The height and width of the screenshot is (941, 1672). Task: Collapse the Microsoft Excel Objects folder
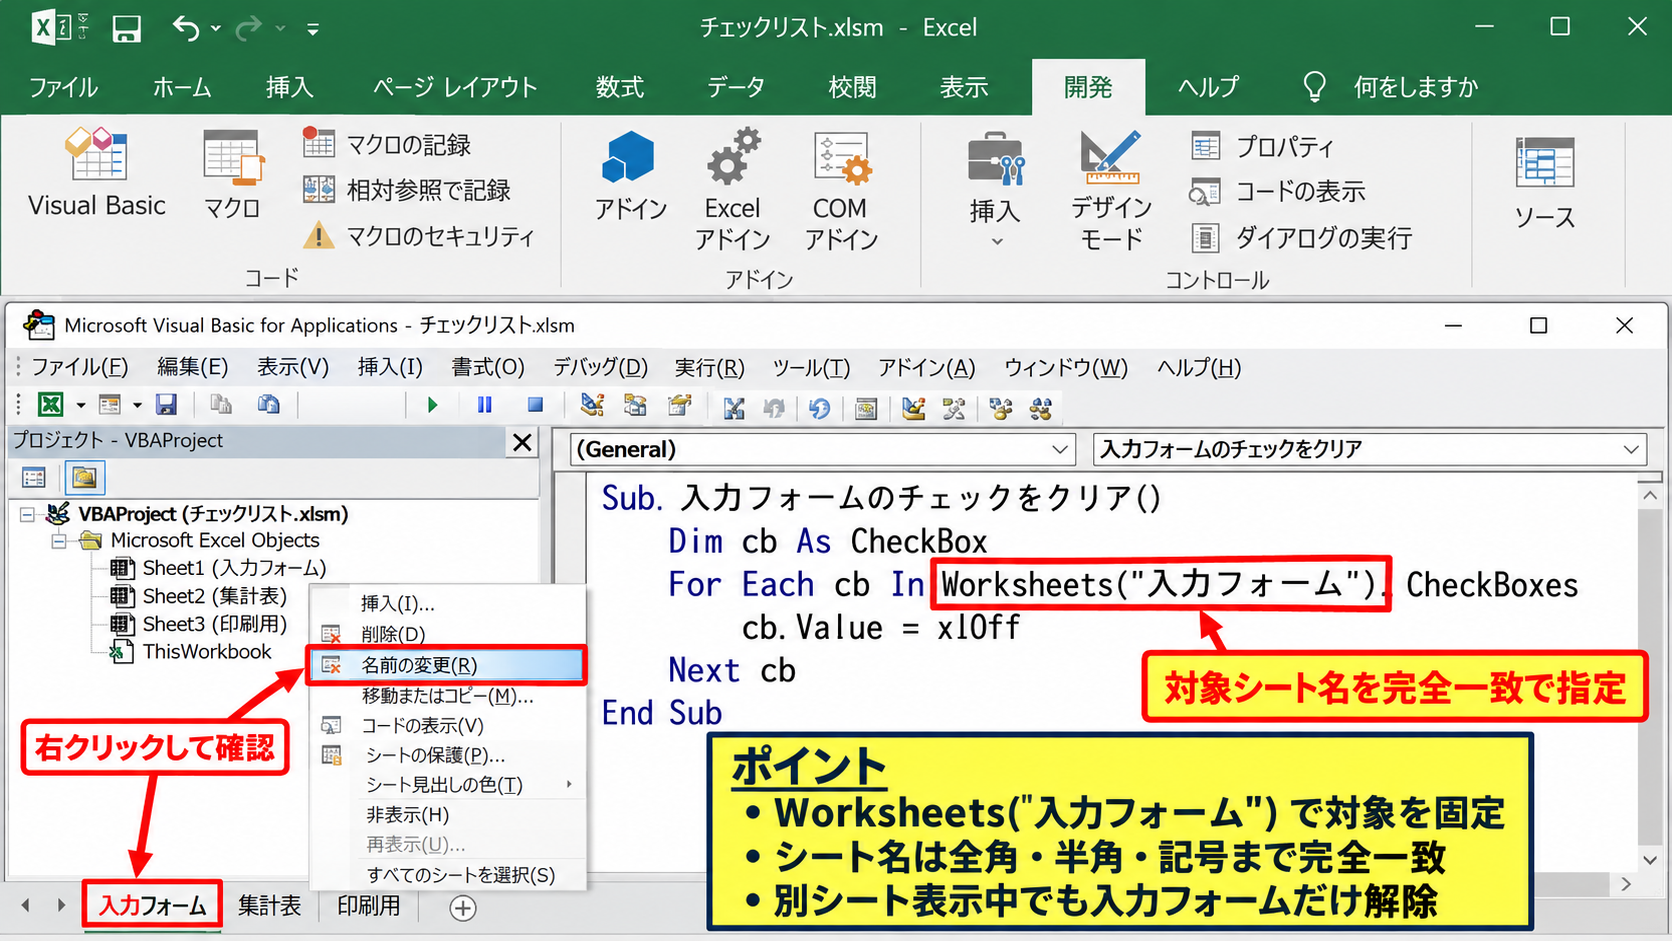pyautogui.click(x=59, y=541)
